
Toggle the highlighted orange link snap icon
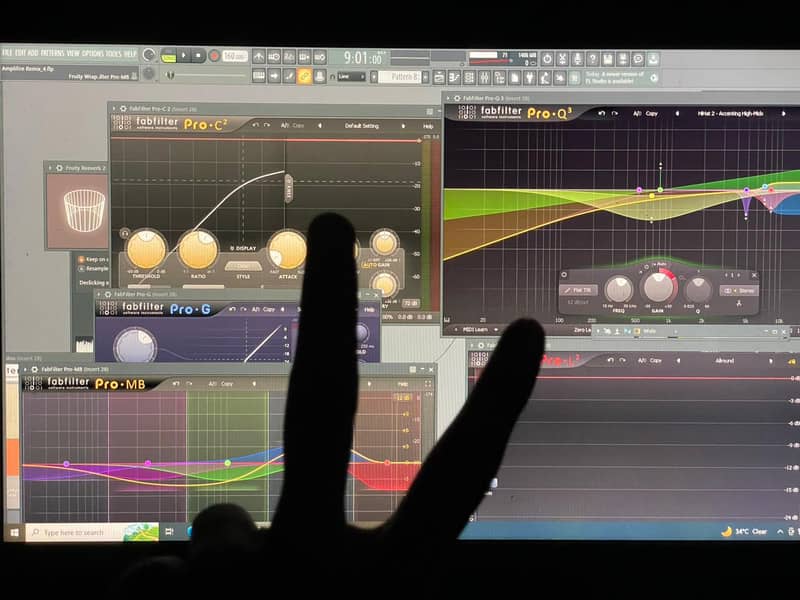pos(305,76)
